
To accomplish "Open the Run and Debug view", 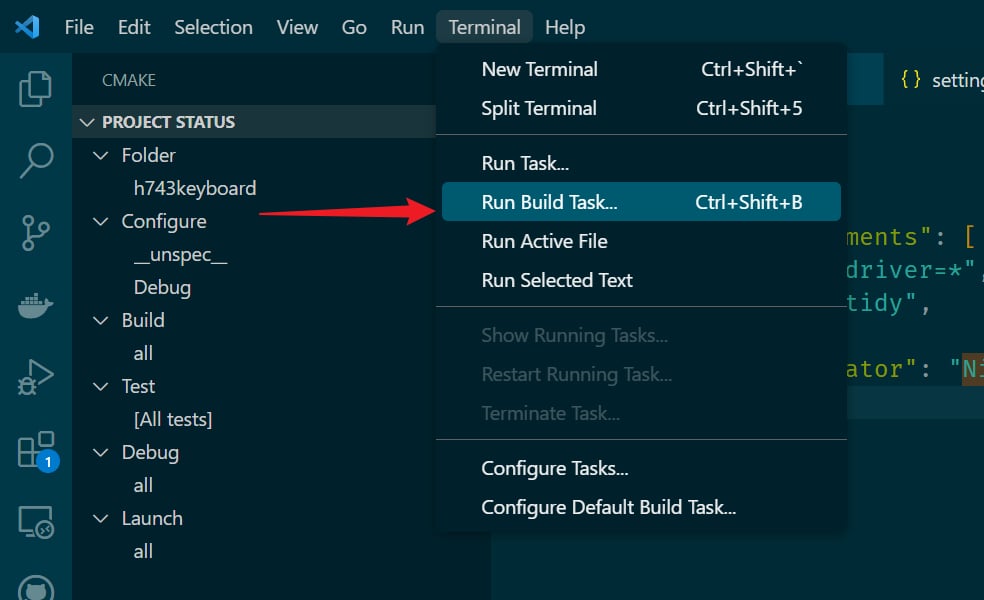I will click(36, 377).
